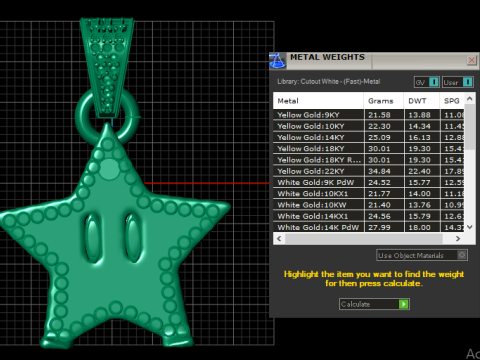Click the vertical scrollbar thumb

coord(470,127)
